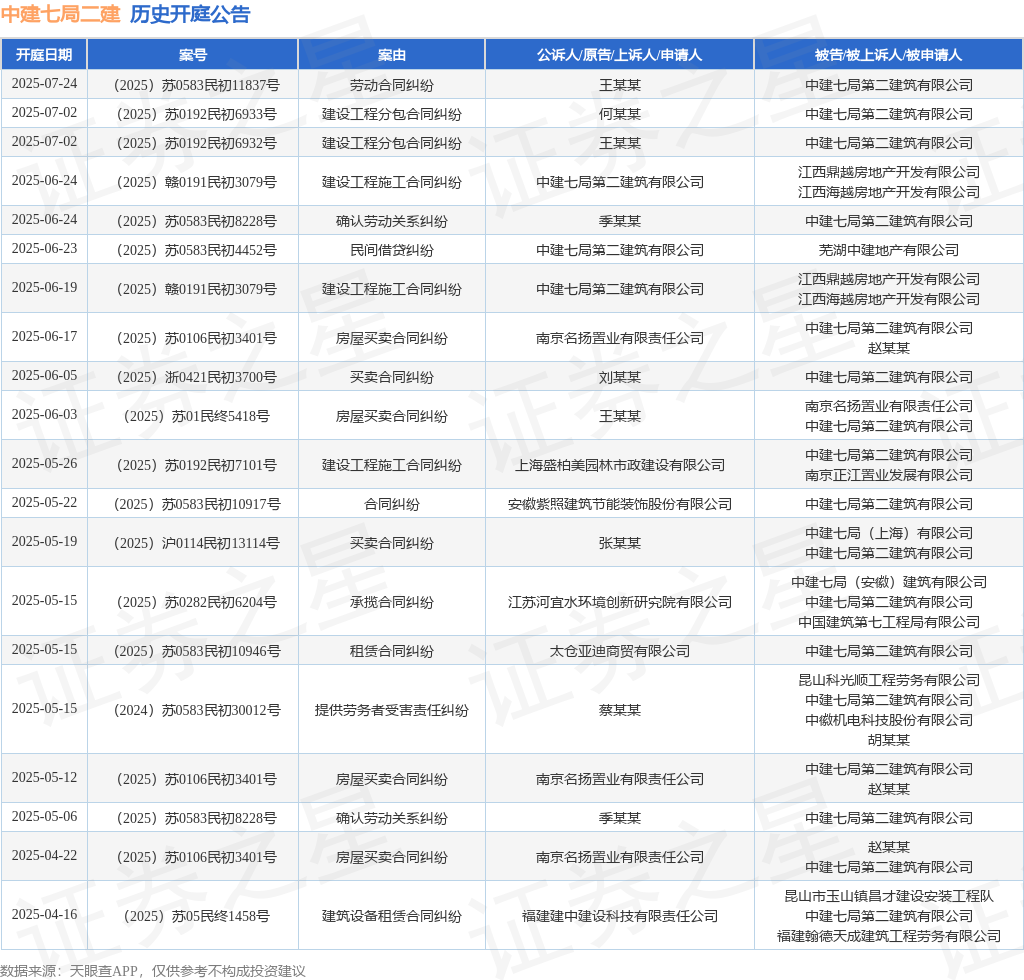The height and width of the screenshot is (980, 1024).
Task: Select date cell 2025-05-06
Action: (x=44, y=817)
